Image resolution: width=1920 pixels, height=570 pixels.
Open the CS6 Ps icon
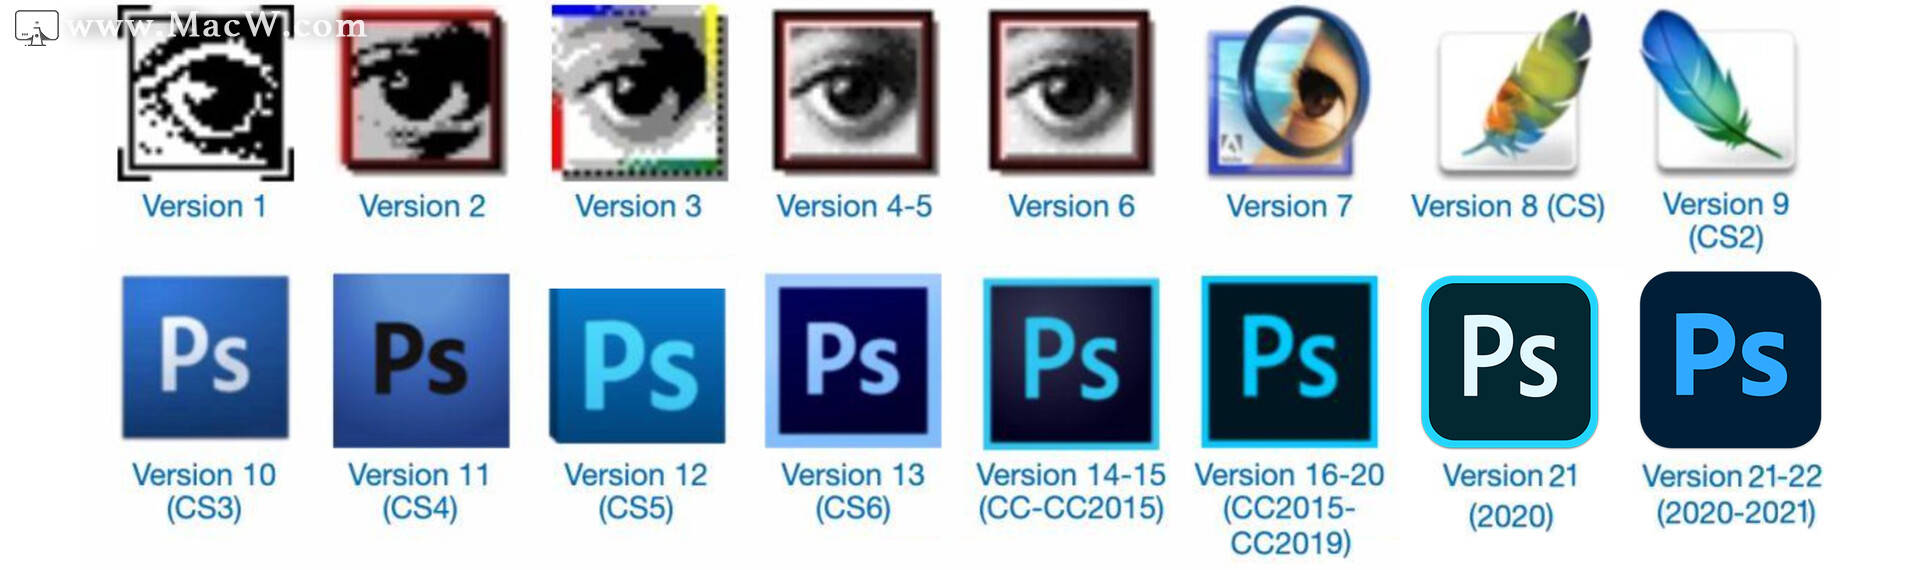click(853, 360)
